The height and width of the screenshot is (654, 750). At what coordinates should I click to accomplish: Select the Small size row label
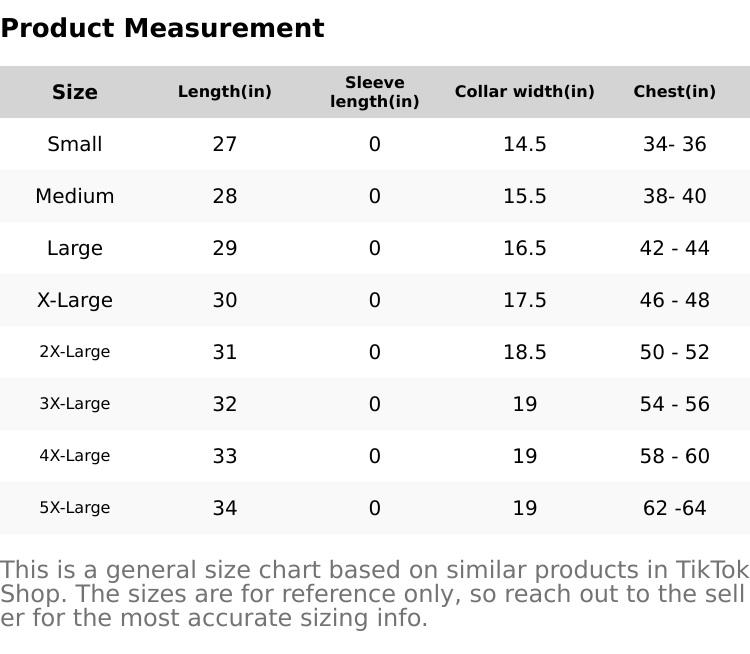(75, 144)
